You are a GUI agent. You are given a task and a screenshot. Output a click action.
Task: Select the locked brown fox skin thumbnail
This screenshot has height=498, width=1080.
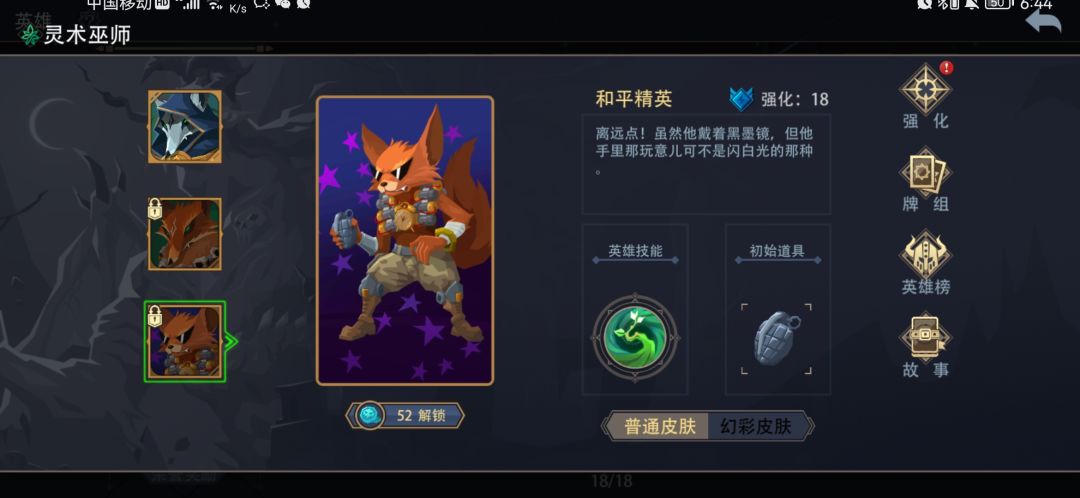click(x=185, y=234)
